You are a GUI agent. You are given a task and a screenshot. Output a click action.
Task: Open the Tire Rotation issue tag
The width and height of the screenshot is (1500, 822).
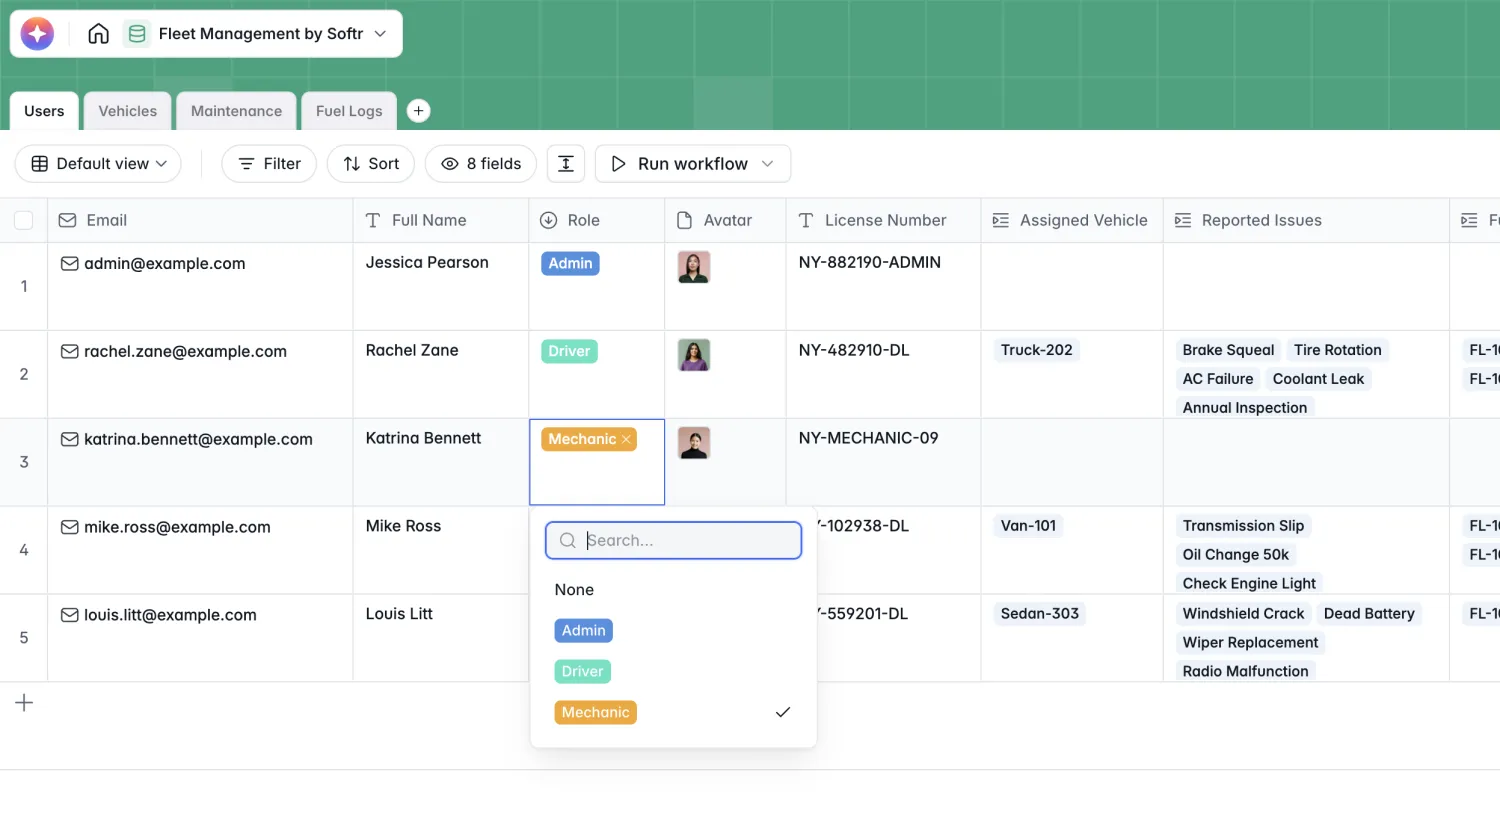(1337, 350)
